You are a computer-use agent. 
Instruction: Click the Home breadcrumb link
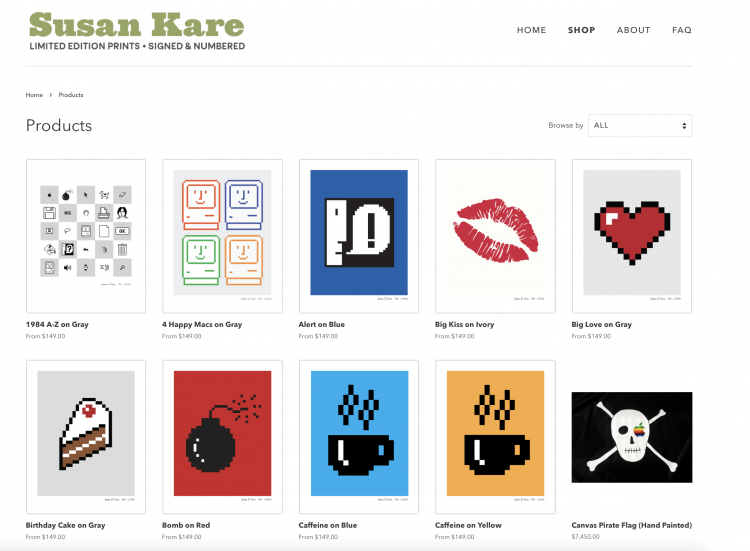coord(34,95)
